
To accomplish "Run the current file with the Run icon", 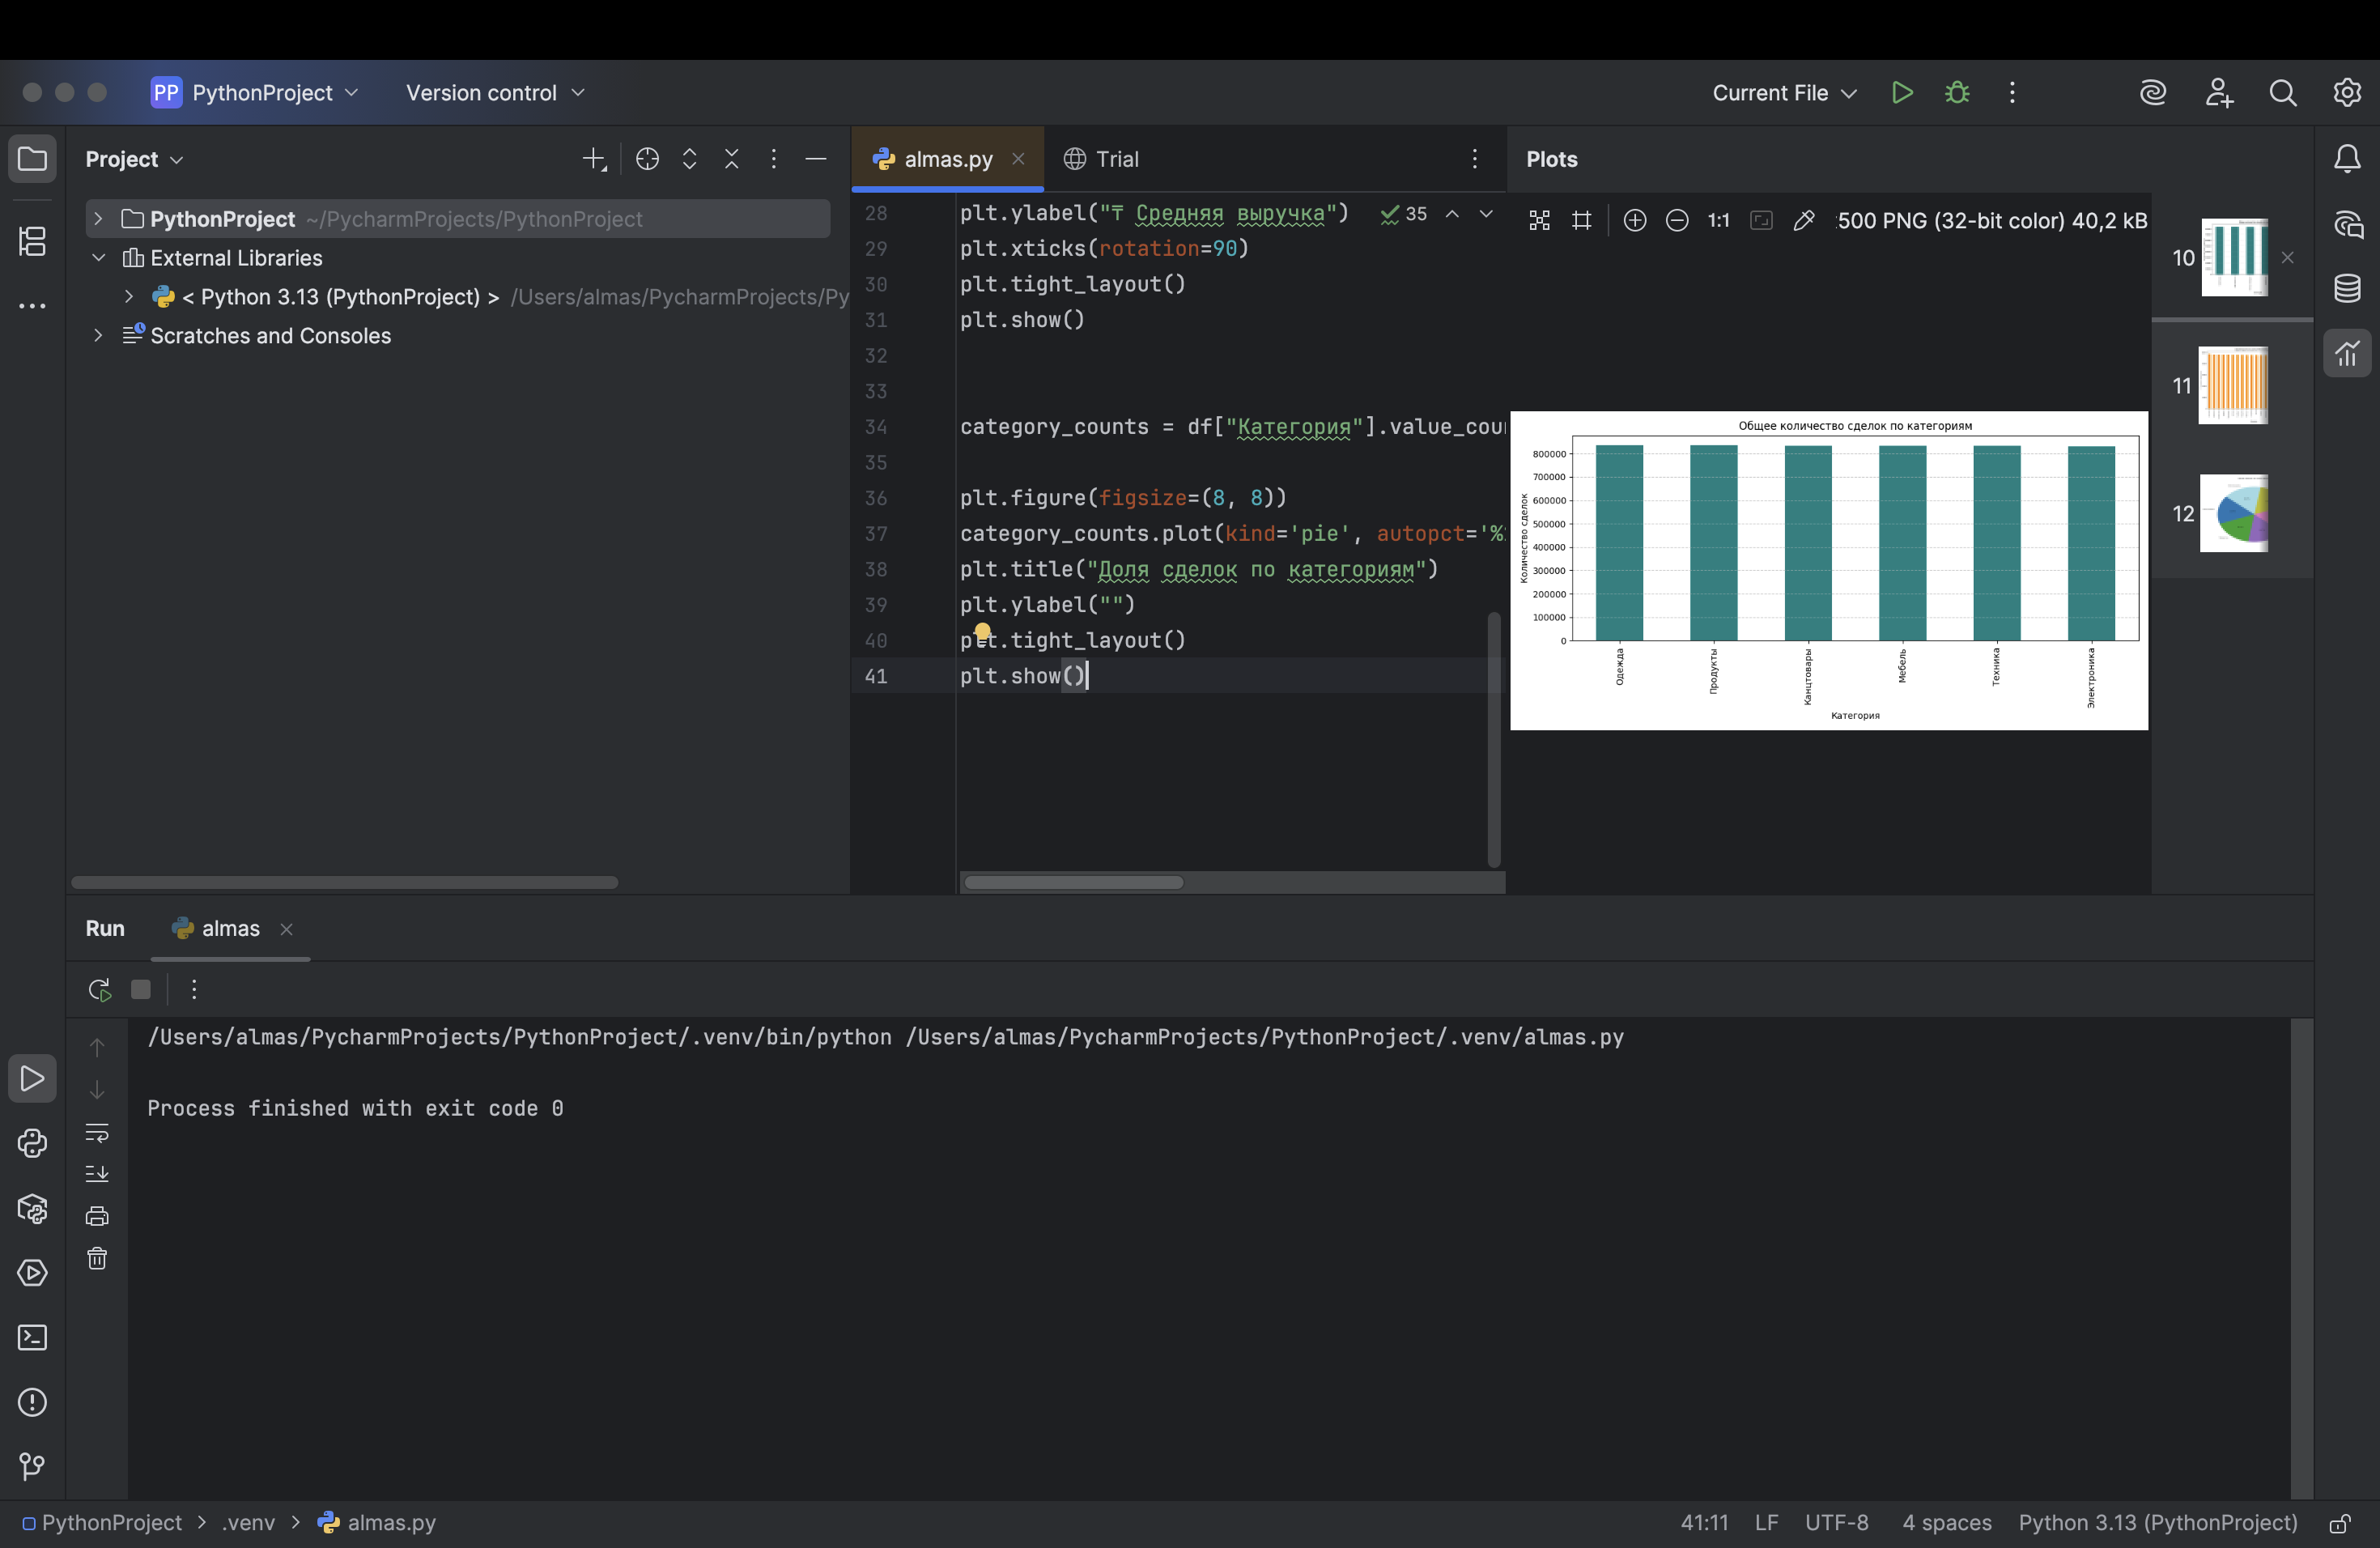I will coord(1902,92).
